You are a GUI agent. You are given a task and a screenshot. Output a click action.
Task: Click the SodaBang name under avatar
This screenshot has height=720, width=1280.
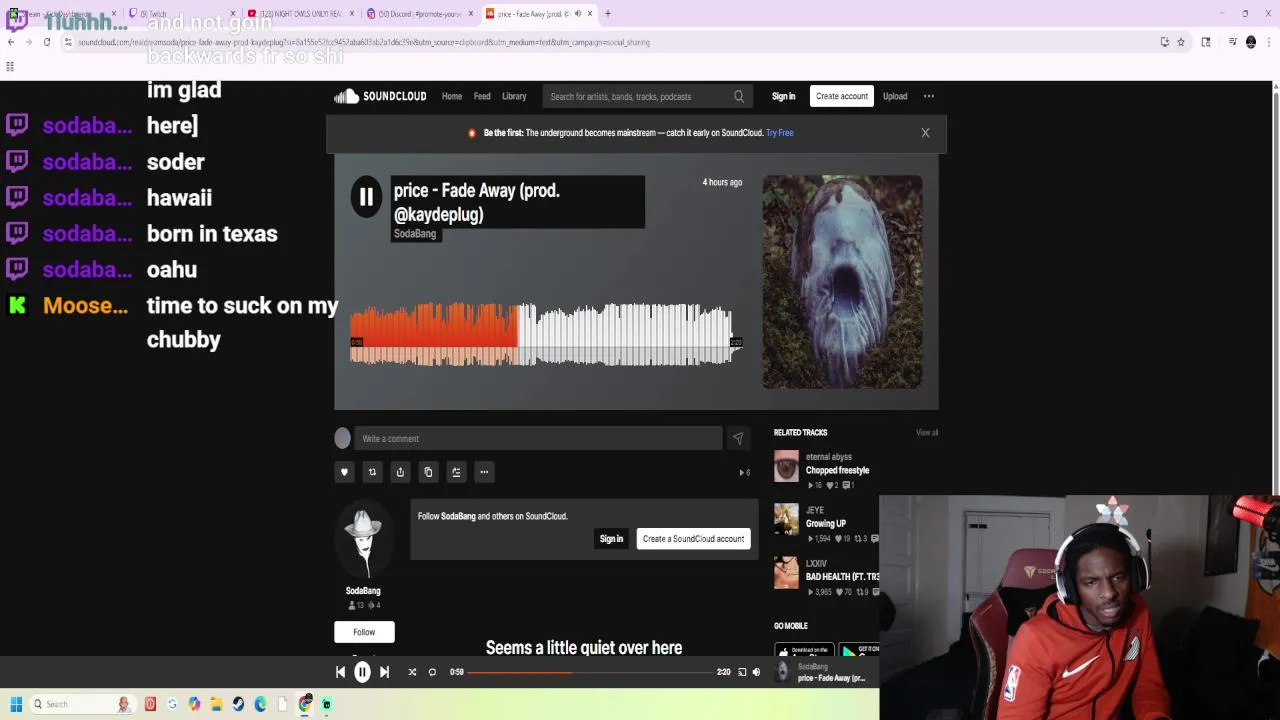coord(363,591)
